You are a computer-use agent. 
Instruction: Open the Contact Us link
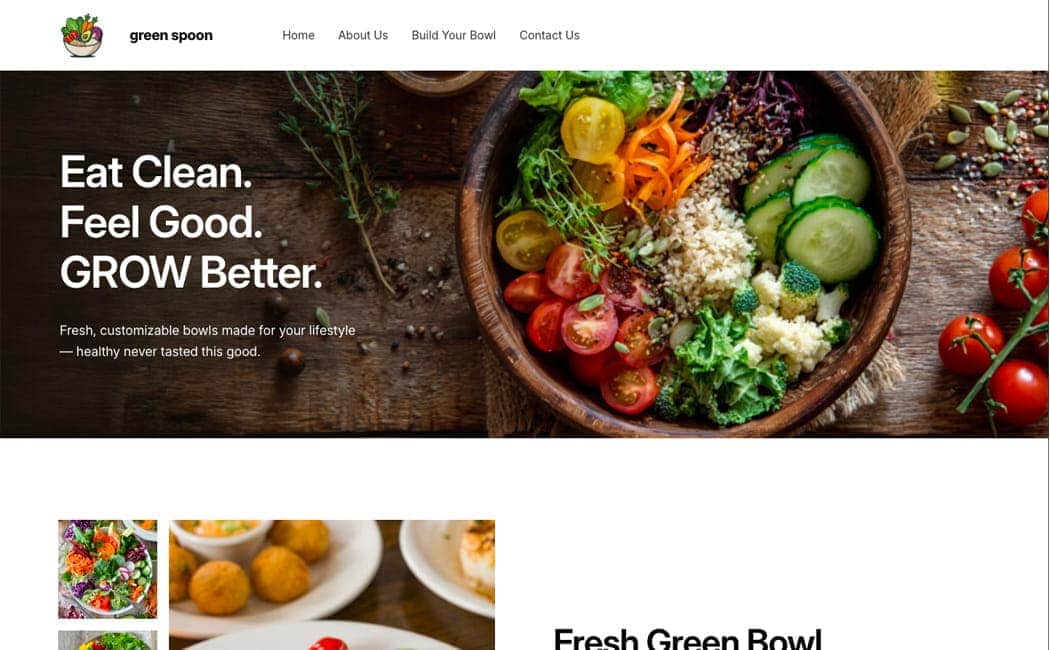point(549,35)
